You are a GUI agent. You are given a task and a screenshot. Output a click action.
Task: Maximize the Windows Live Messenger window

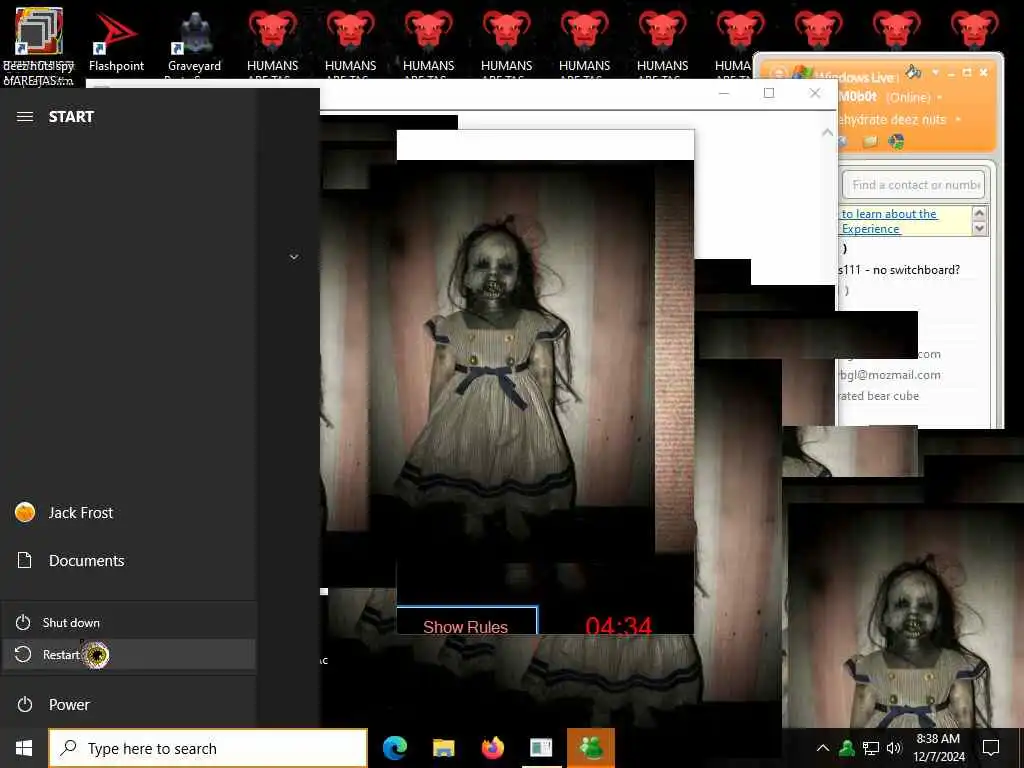pos(967,72)
